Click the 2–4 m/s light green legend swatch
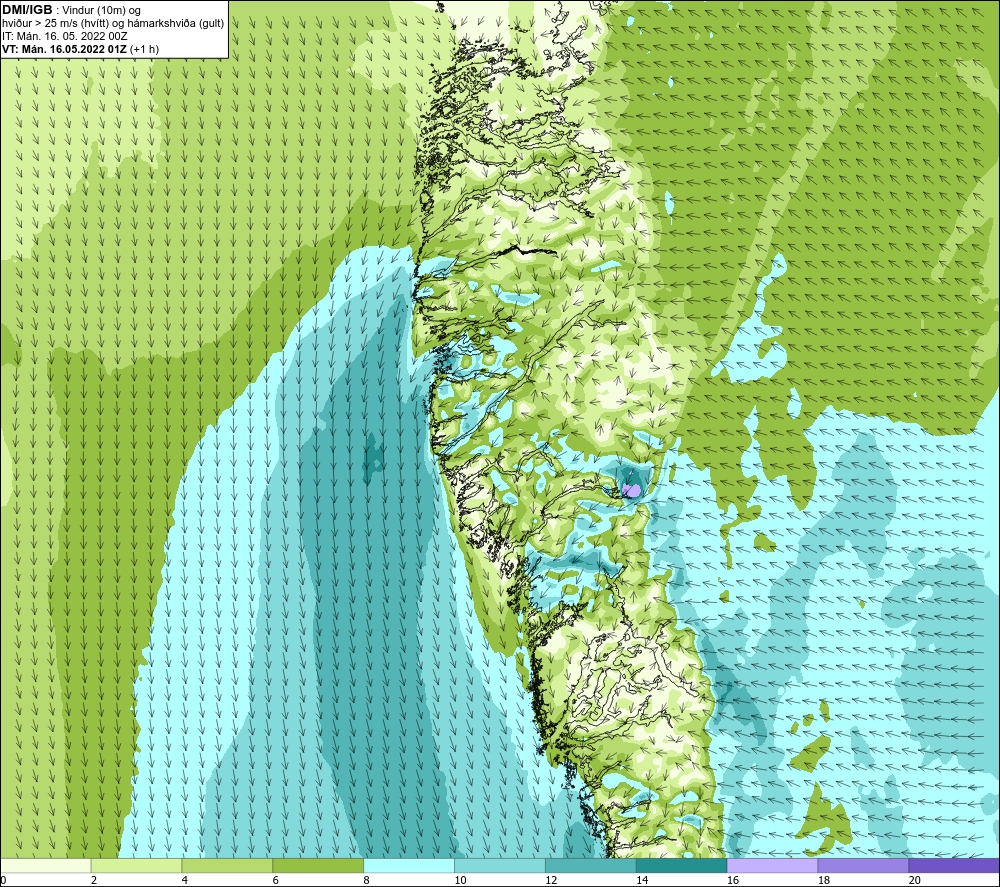 (136, 866)
